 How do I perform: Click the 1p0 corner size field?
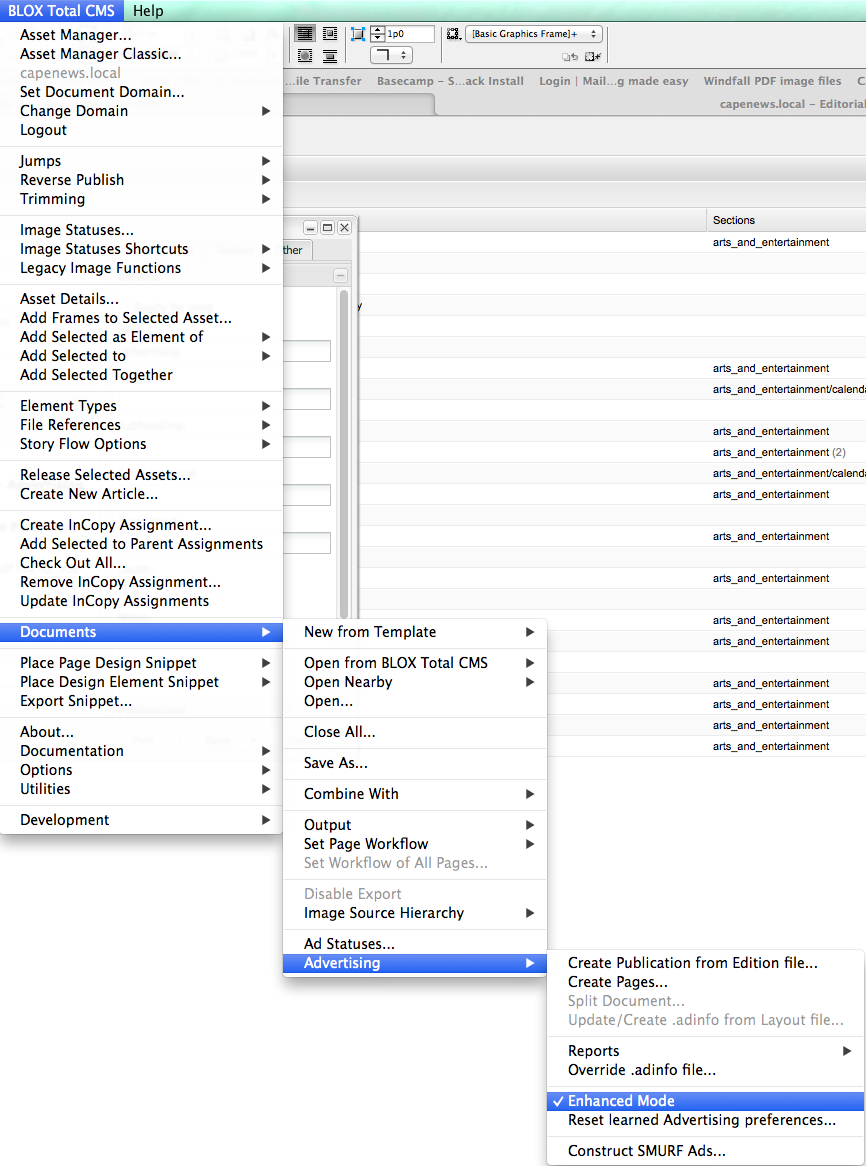(410, 34)
